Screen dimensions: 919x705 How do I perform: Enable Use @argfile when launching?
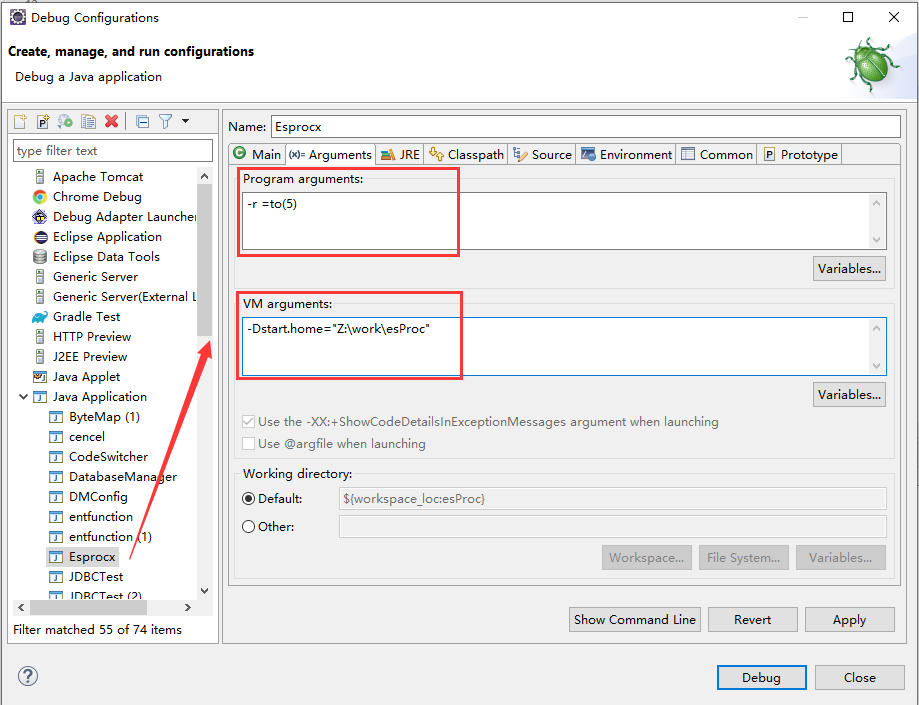[x=249, y=443]
